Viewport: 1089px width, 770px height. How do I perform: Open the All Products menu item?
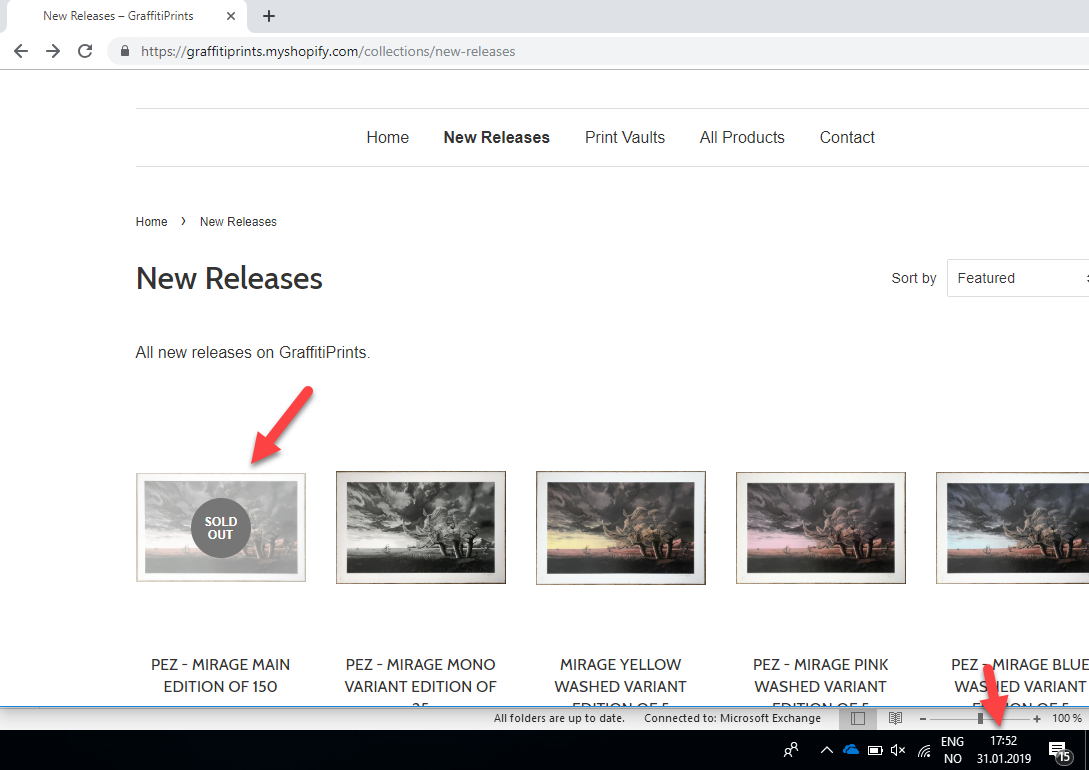coord(741,138)
